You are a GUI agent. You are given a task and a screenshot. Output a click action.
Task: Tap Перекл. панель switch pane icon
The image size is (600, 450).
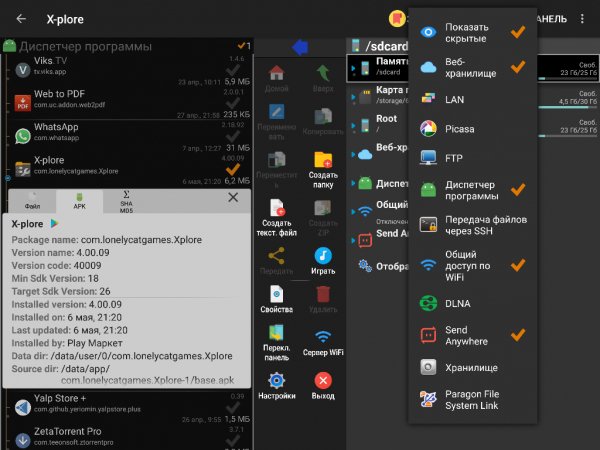pyautogui.click(x=276, y=333)
